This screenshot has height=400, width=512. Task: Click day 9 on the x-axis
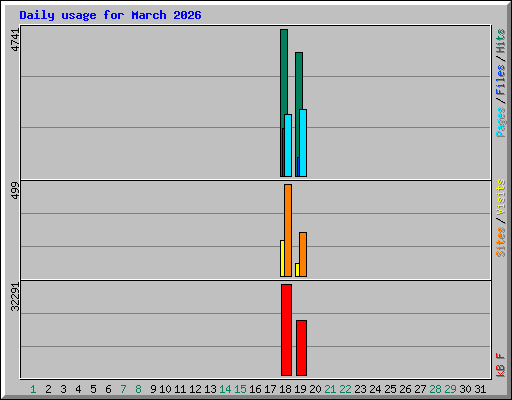(x=153, y=389)
